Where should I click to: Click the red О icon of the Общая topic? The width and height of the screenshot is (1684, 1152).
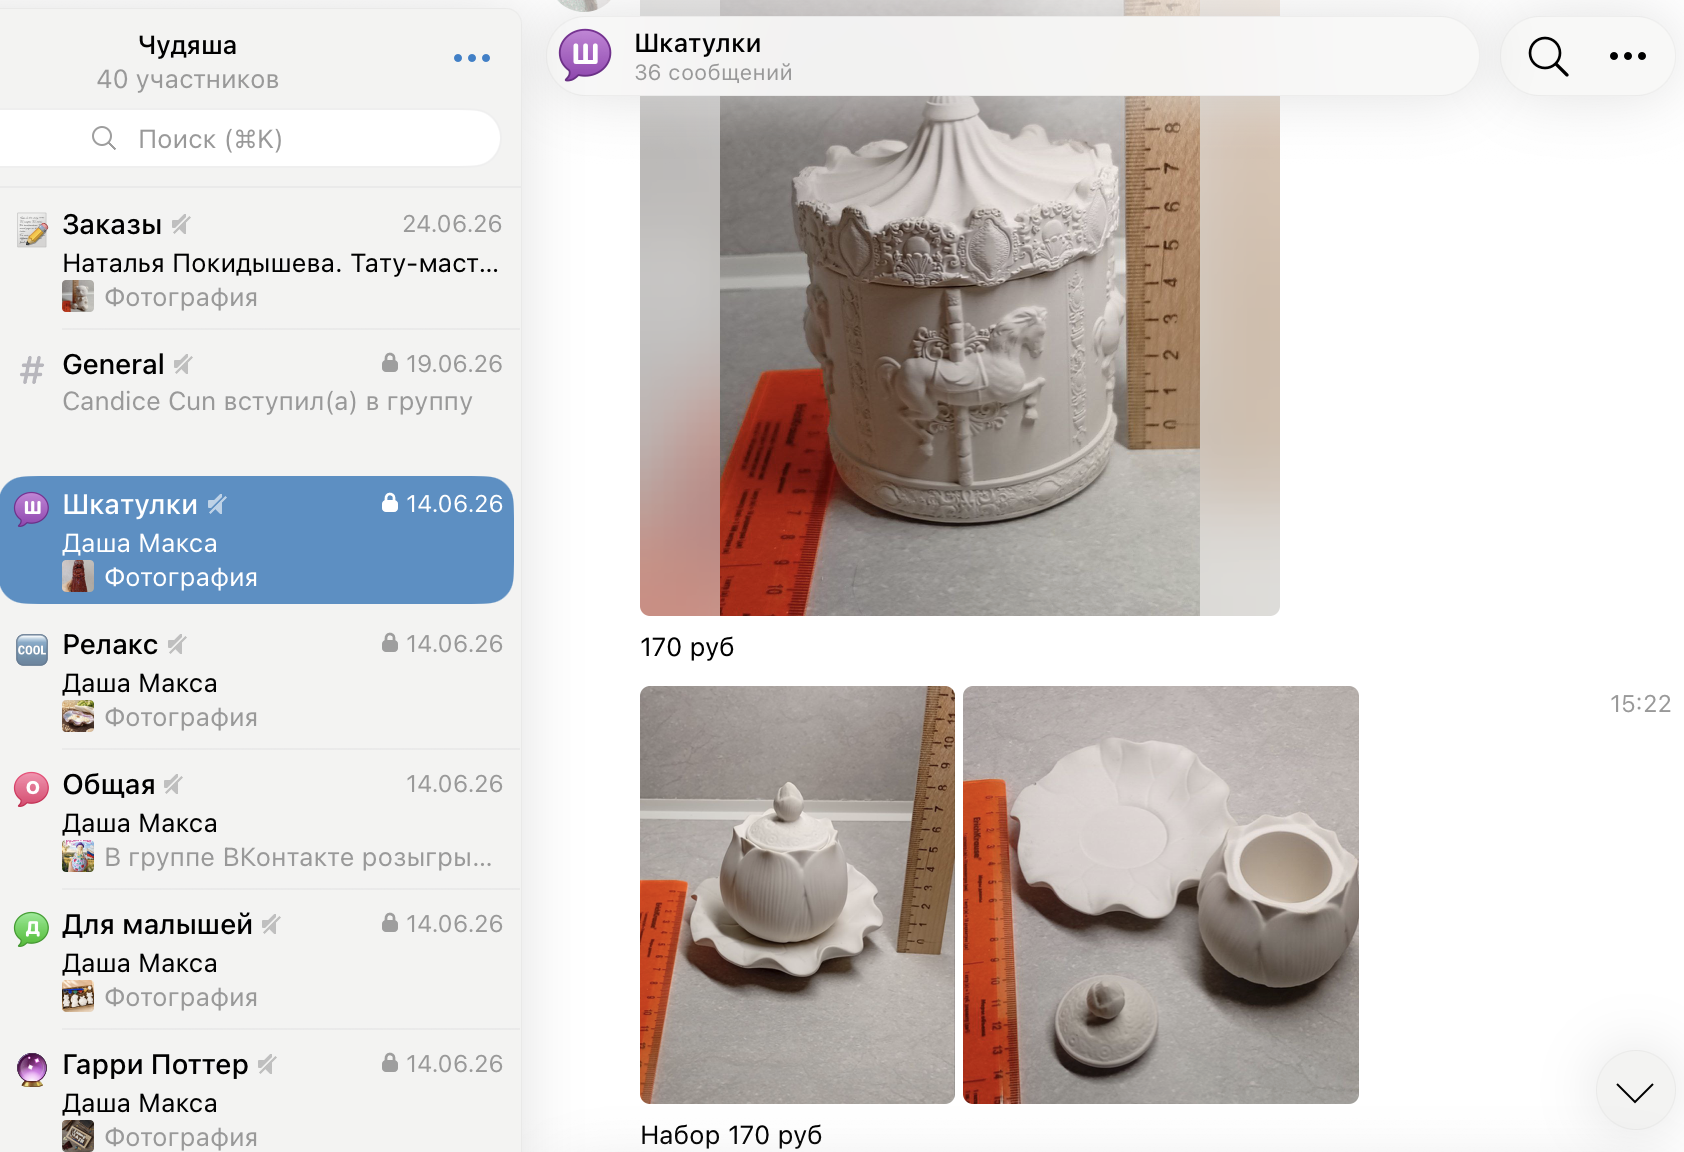pyautogui.click(x=32, y=789)
